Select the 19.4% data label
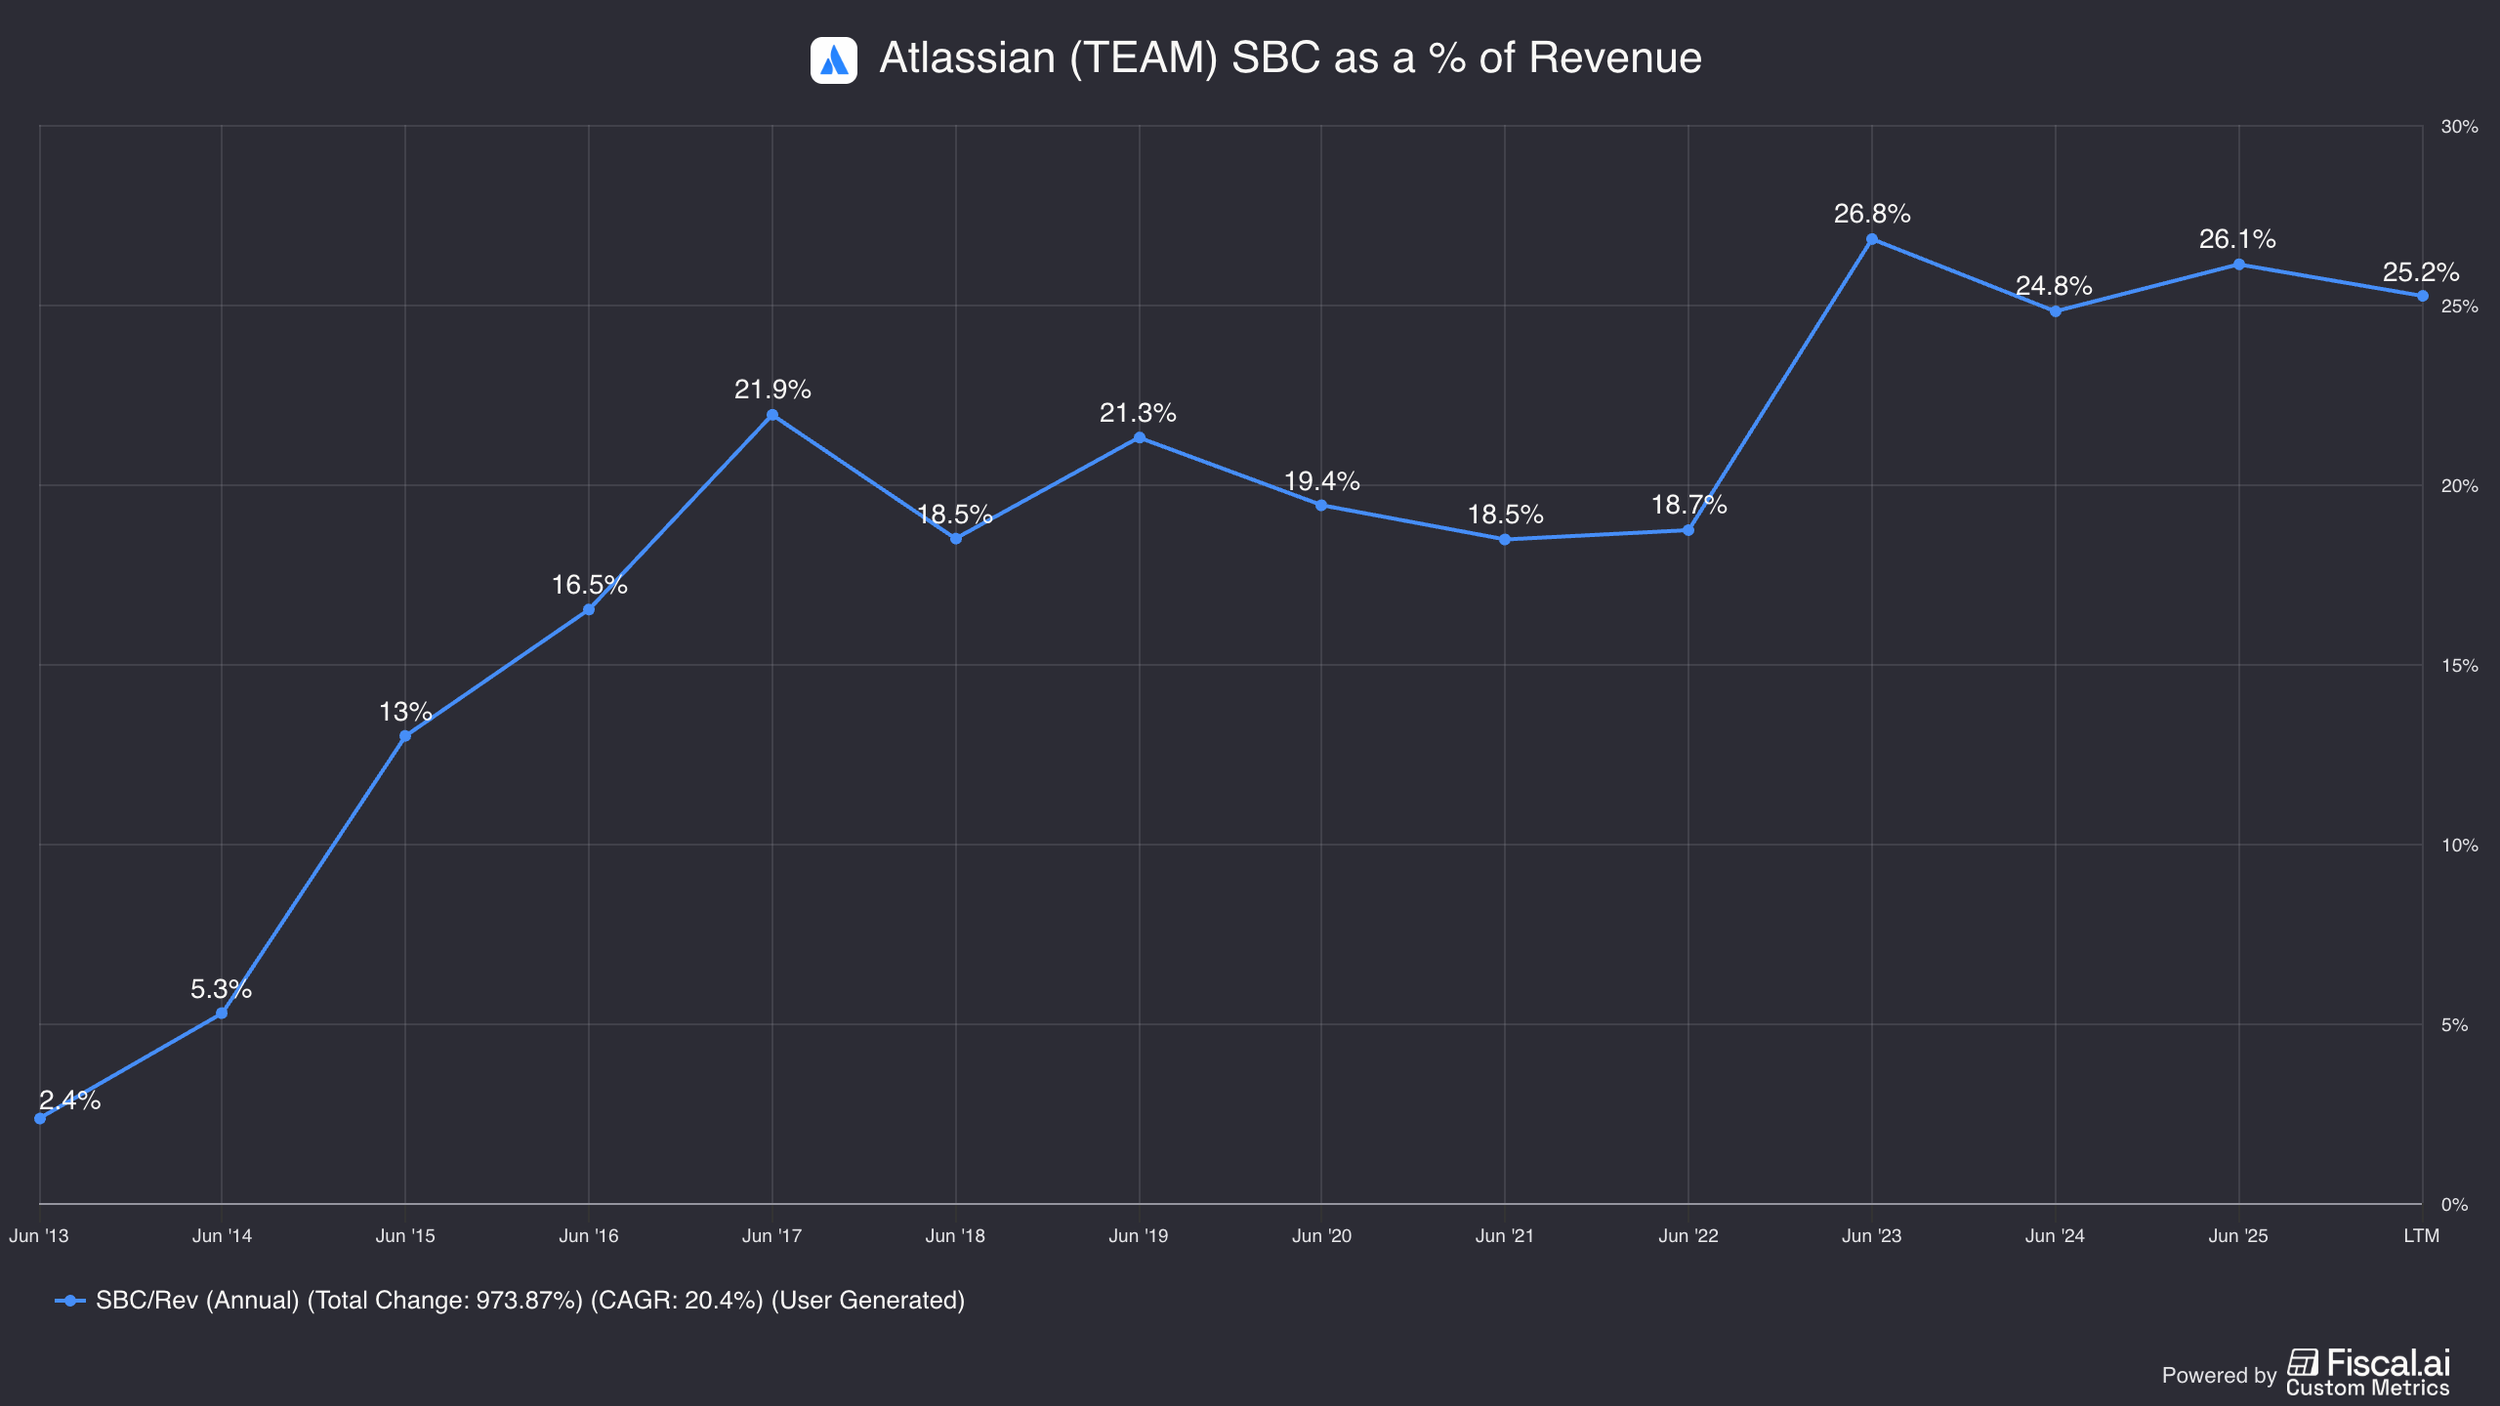This screenshot has height=1406, width=2500. point(1322,481)
